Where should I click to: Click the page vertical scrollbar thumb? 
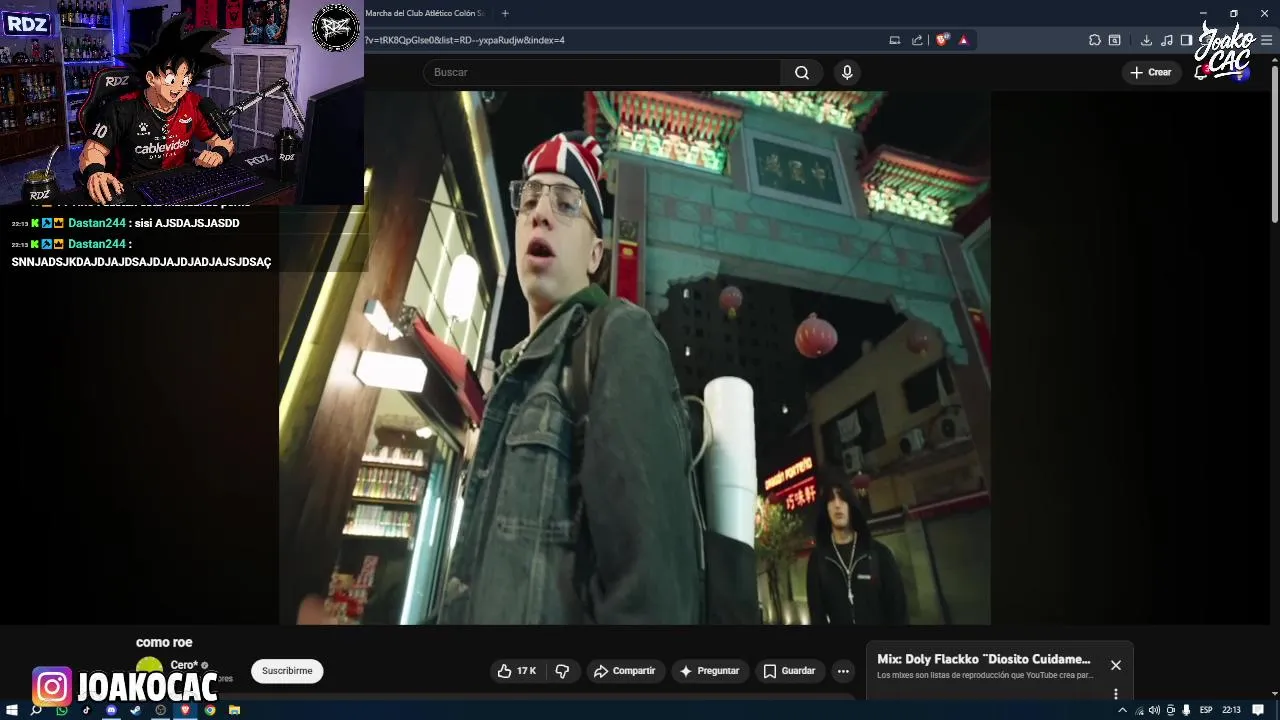click(x=1274, y=145)
